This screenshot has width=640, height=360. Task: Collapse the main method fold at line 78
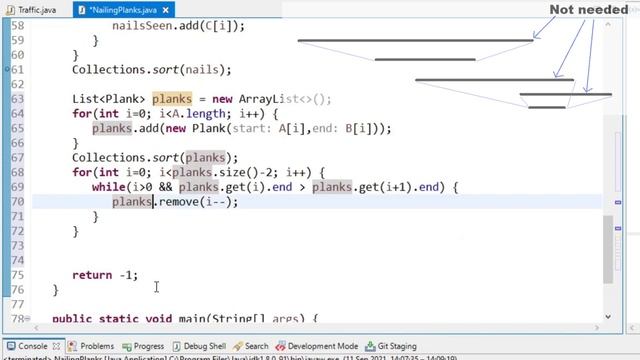(28, 318)
